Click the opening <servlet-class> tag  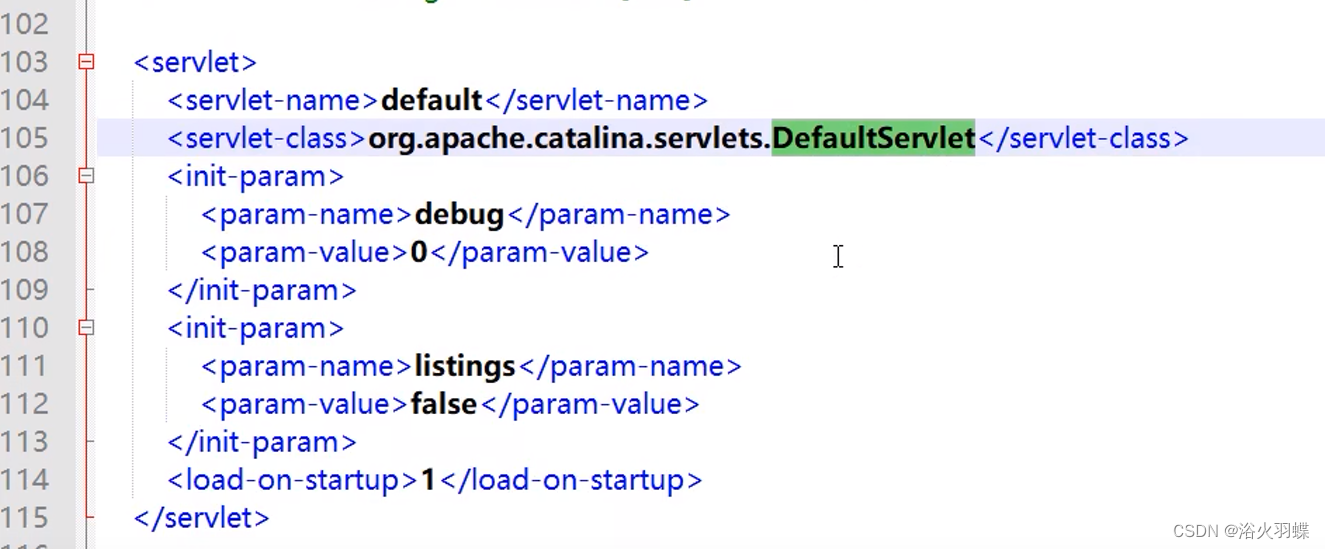(268, 138)
